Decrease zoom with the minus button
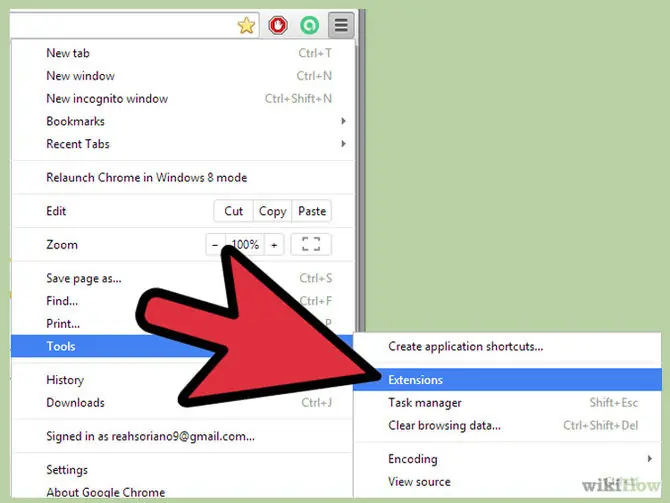This screenshot has width=670, height=503. coord(215,245)
